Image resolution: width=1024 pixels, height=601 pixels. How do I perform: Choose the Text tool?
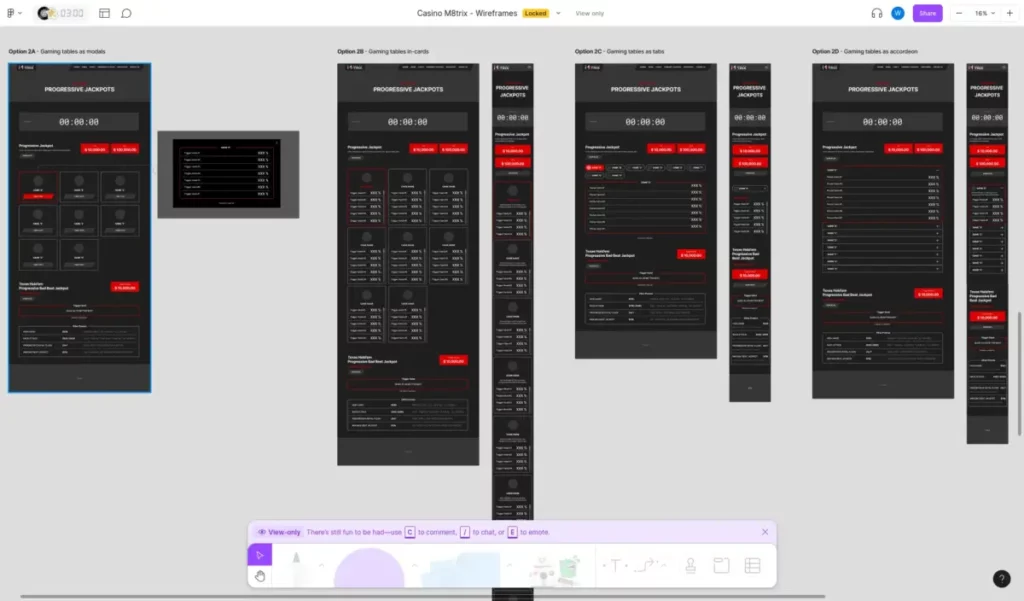pyautogui.click(x=615, y=566)
